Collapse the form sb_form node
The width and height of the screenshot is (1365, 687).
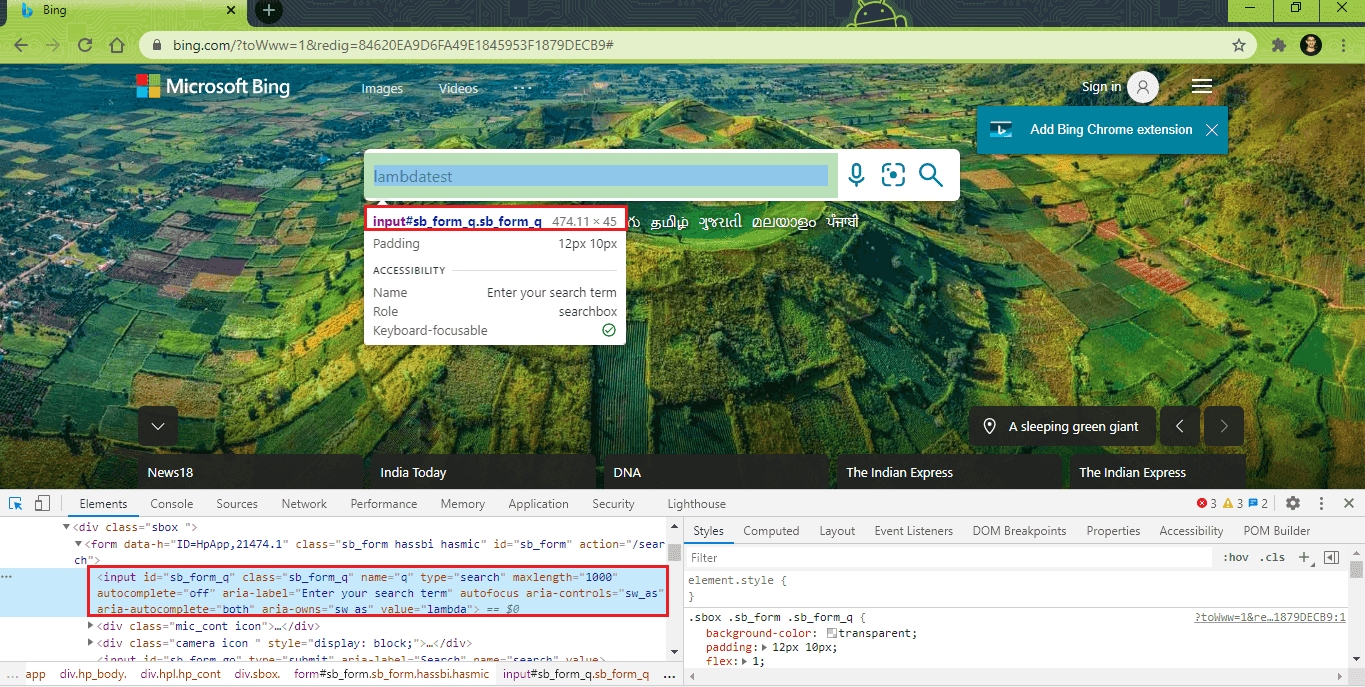[x=79, y=544]
